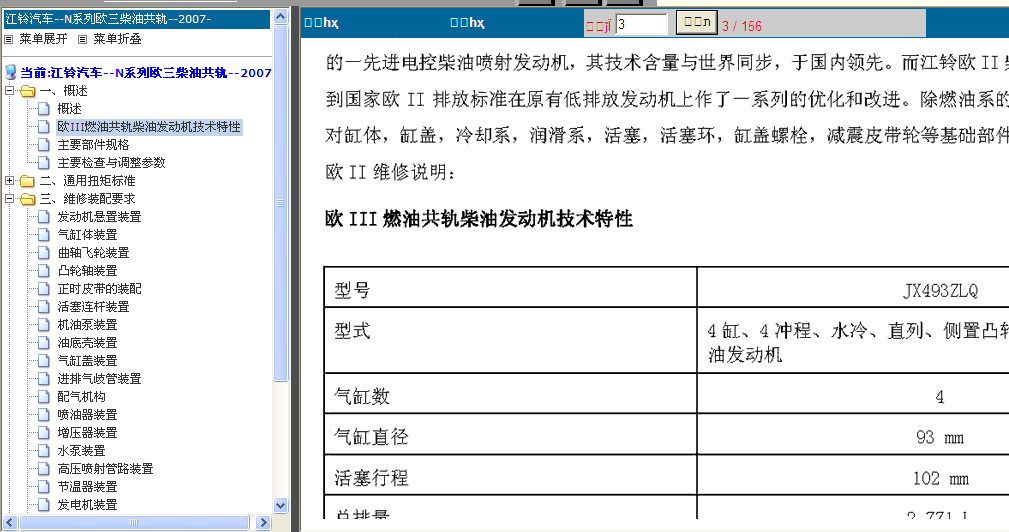Click the page number input field showing 3
This screenshot has height=532, width=1009.
click(642, 24)
